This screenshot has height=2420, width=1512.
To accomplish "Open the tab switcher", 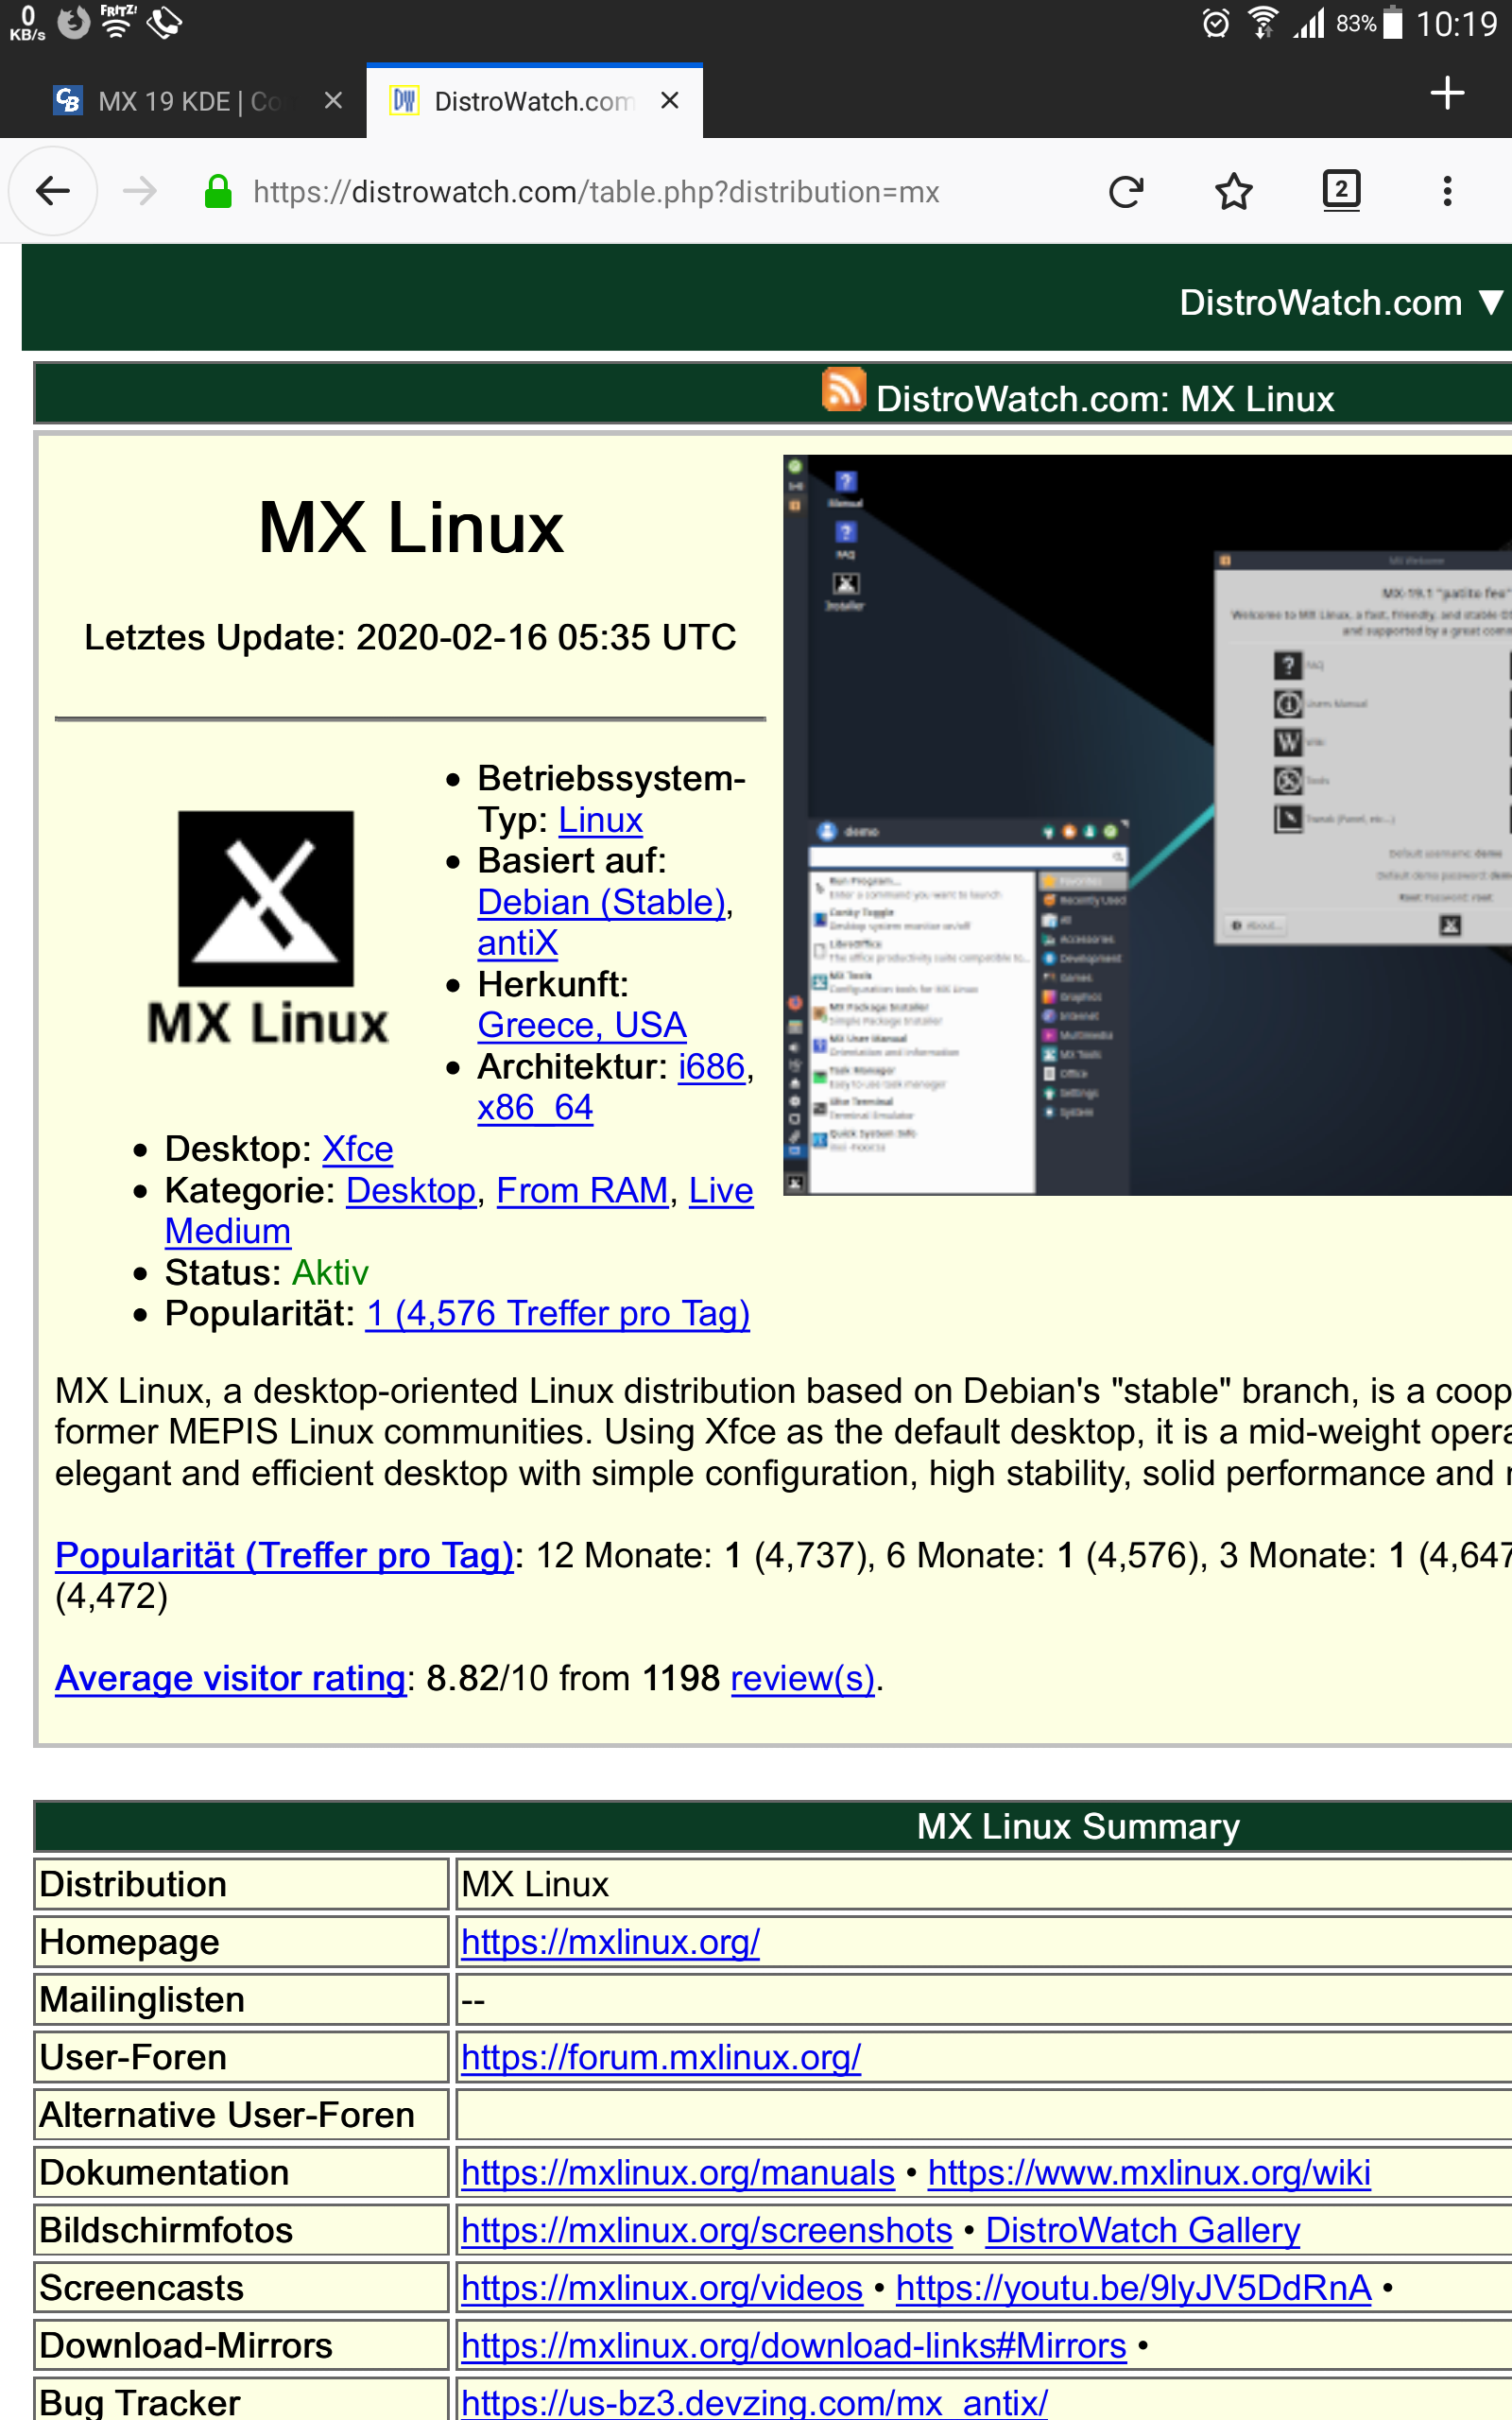I will (x=1342, y=191).
